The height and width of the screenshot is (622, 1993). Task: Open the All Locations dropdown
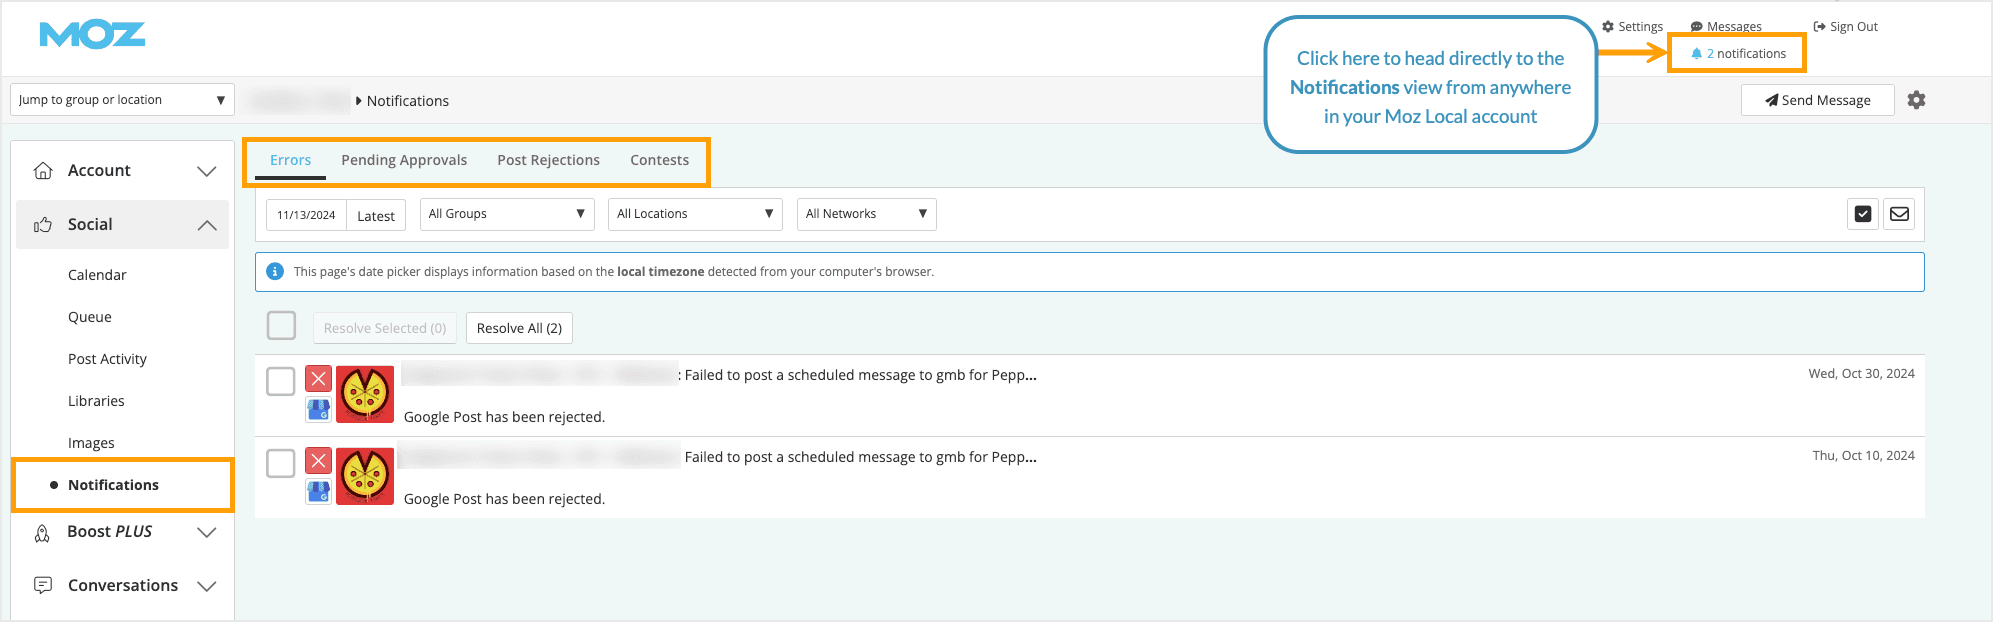[695, 214]
